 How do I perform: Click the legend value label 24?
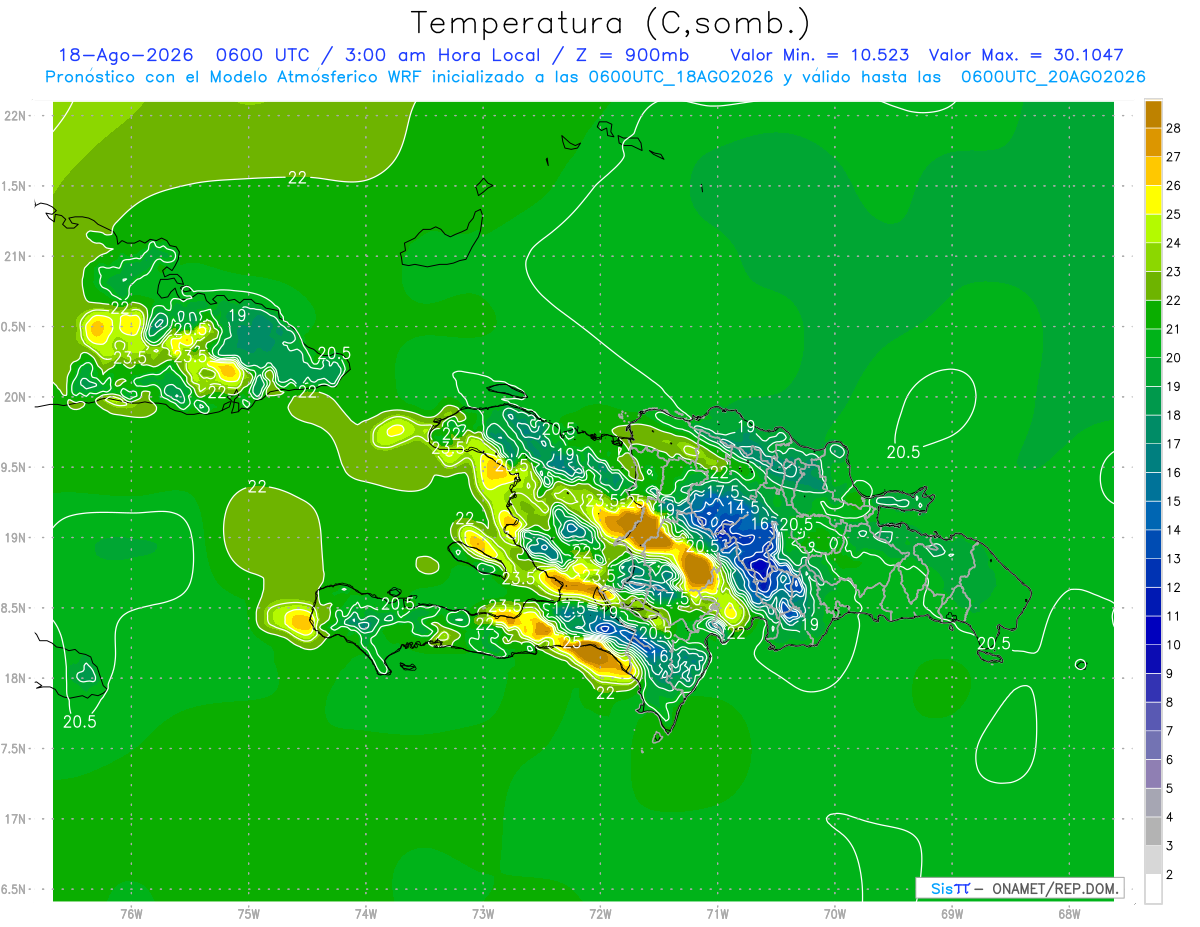[x=1174, y=243]
